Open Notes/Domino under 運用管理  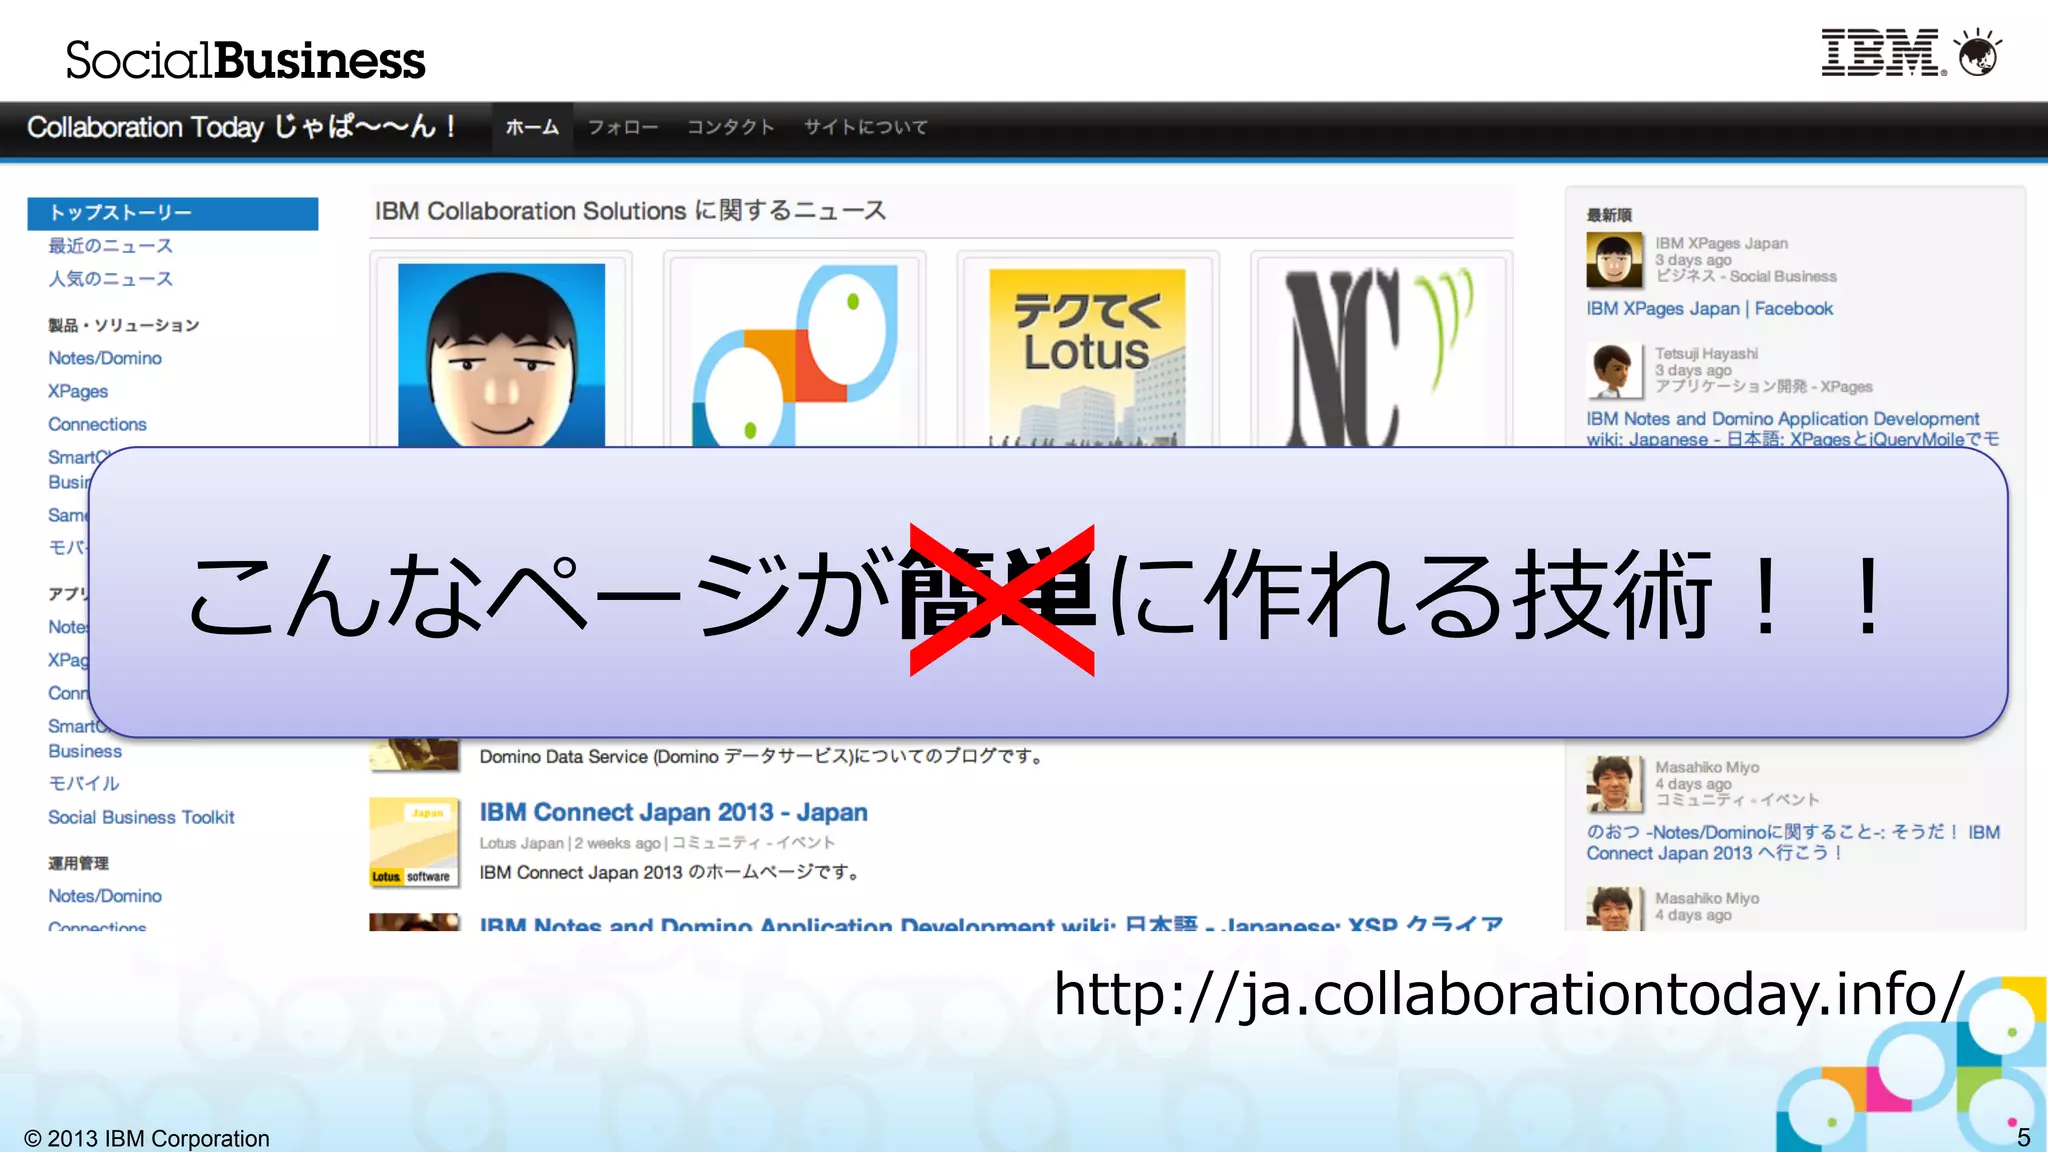pyautogui.click(x=105, y=896)
